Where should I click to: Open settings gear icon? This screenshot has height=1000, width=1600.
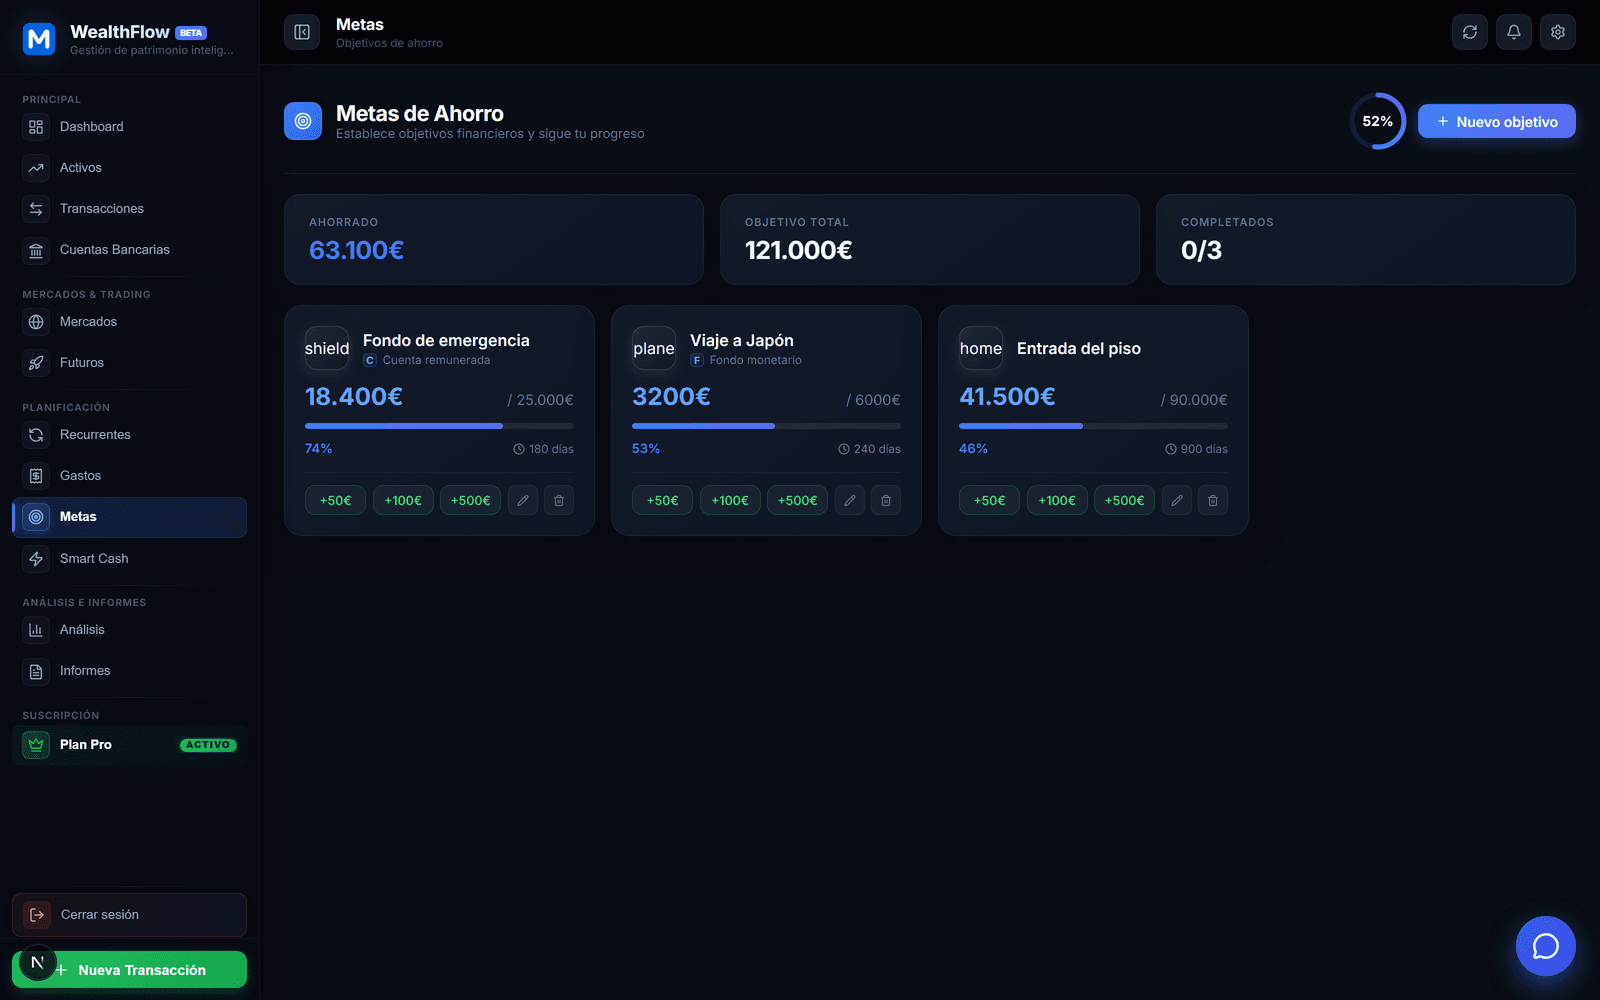[x=1558, y=32]
